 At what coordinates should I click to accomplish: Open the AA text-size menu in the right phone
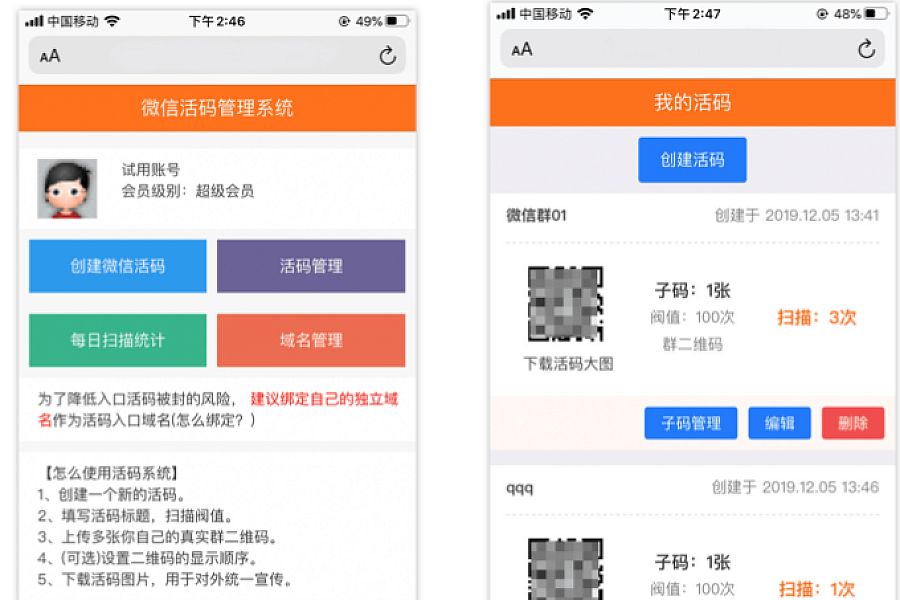(x=522, y=50)
